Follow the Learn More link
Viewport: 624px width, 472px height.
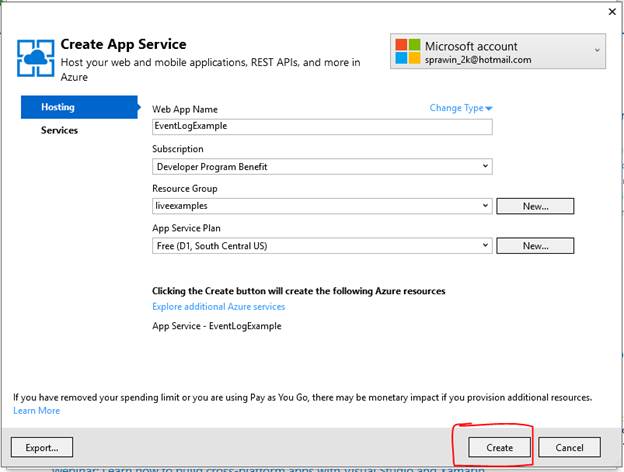tap(36, 411)
